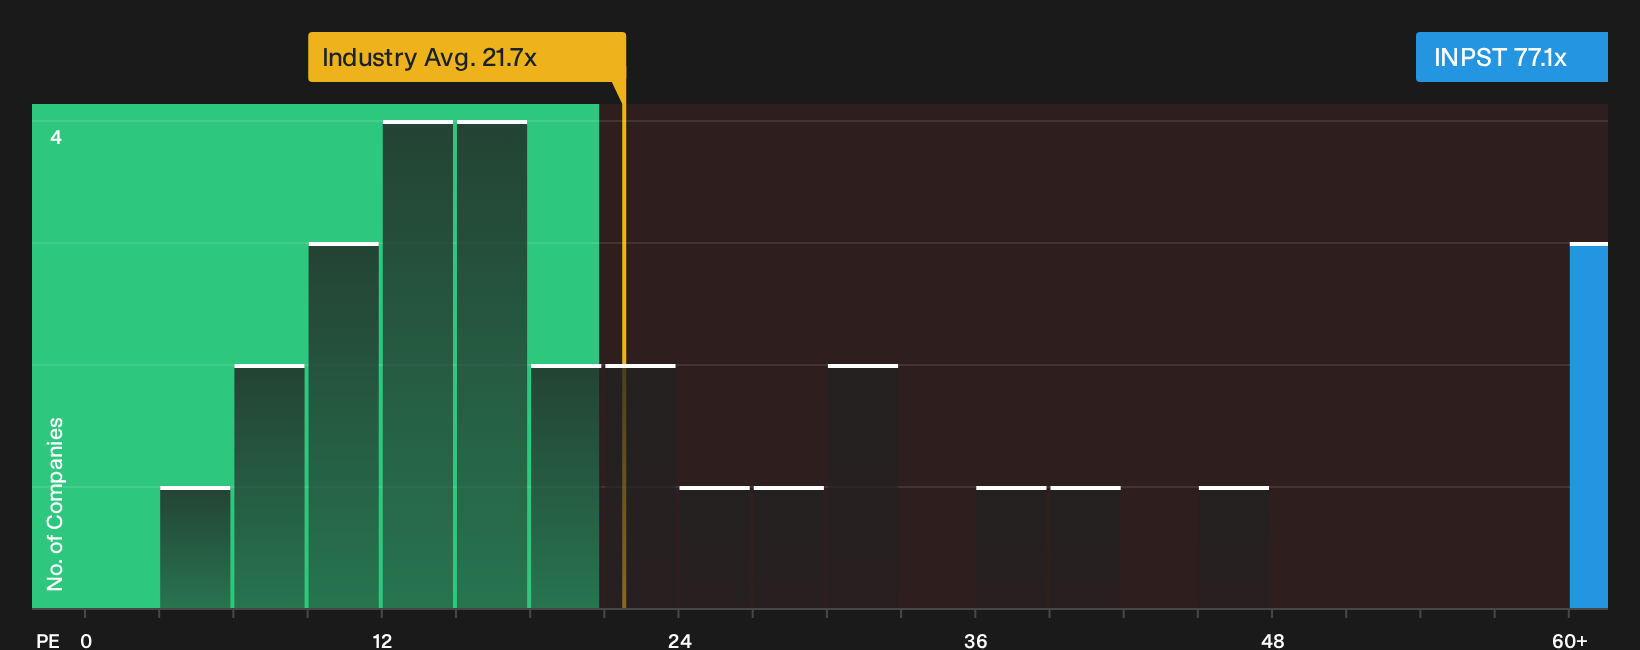Click the '4' y-axis value label

(56, 137)
